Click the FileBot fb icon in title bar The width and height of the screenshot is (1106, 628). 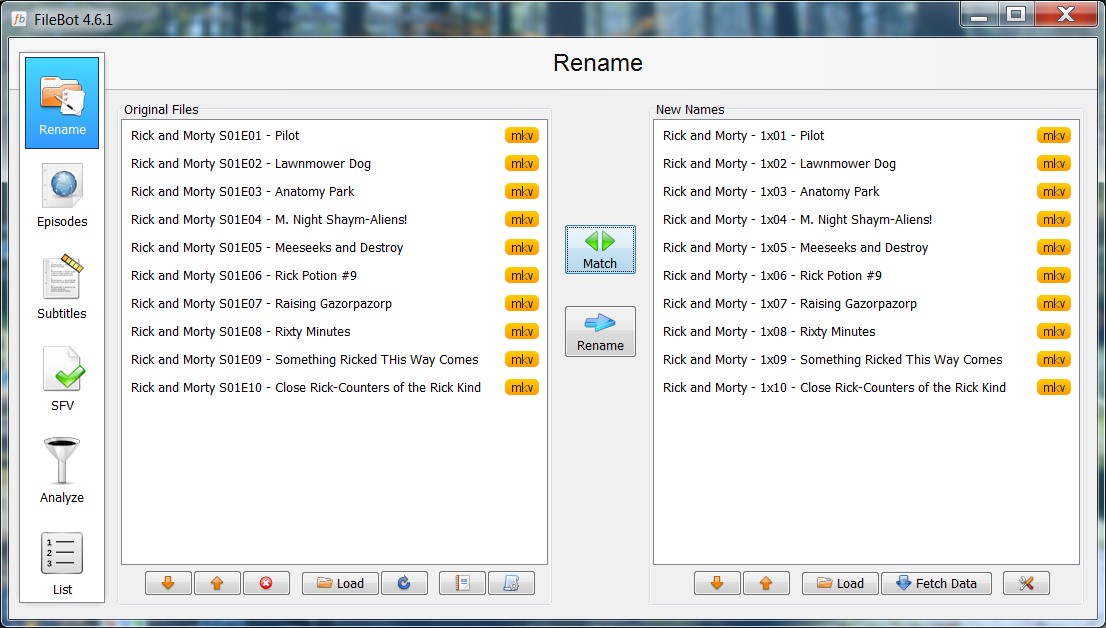tap(19, 19)
